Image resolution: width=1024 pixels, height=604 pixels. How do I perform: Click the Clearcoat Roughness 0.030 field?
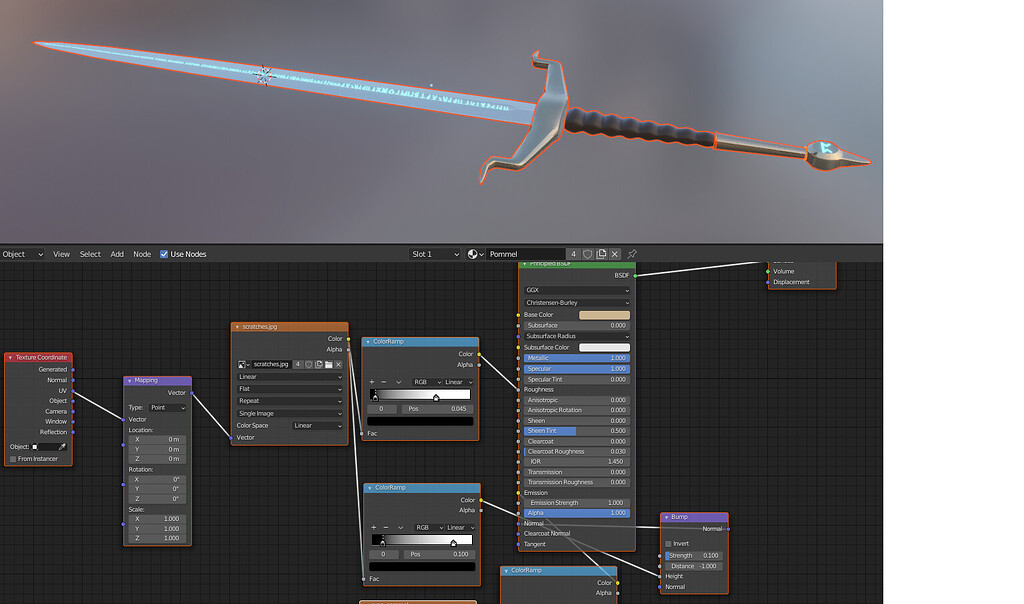tap(577, 452)
